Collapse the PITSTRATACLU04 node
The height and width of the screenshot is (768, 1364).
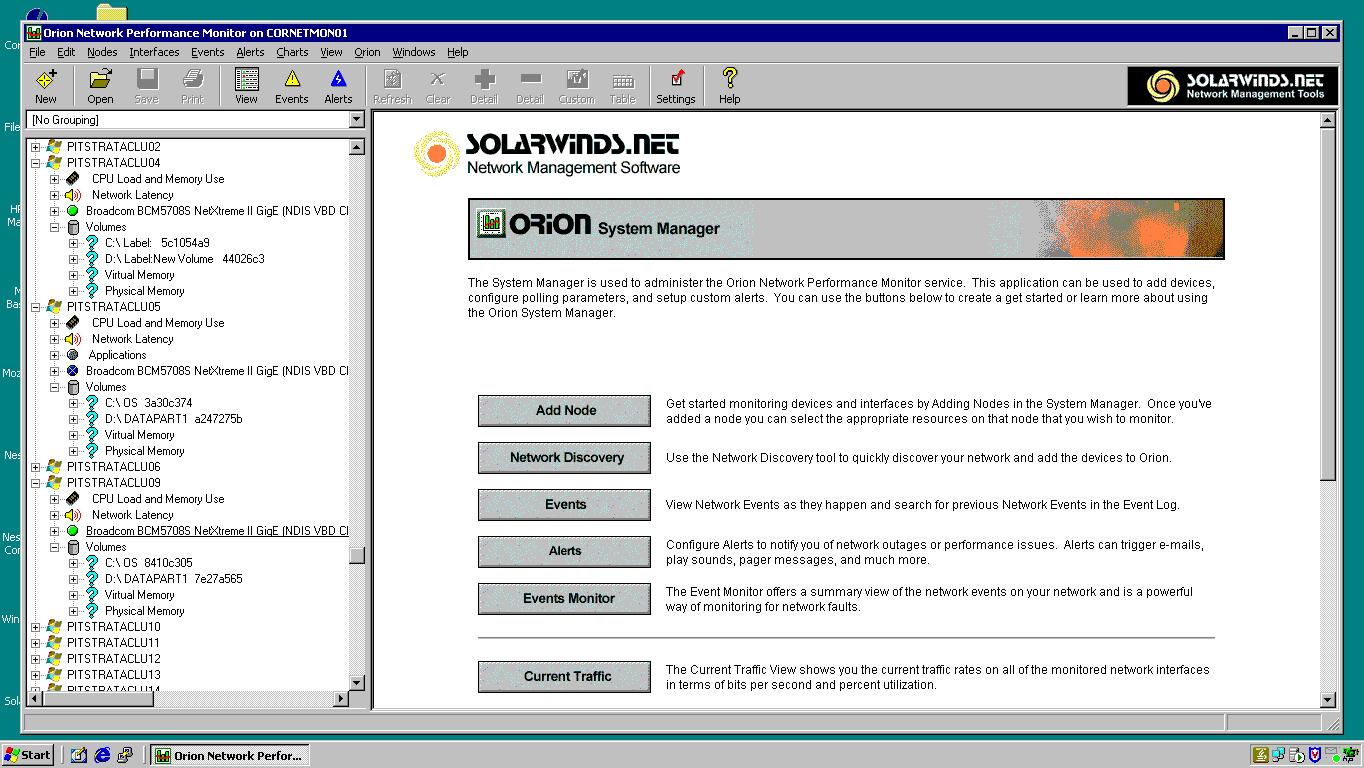[x=36, y=163]
